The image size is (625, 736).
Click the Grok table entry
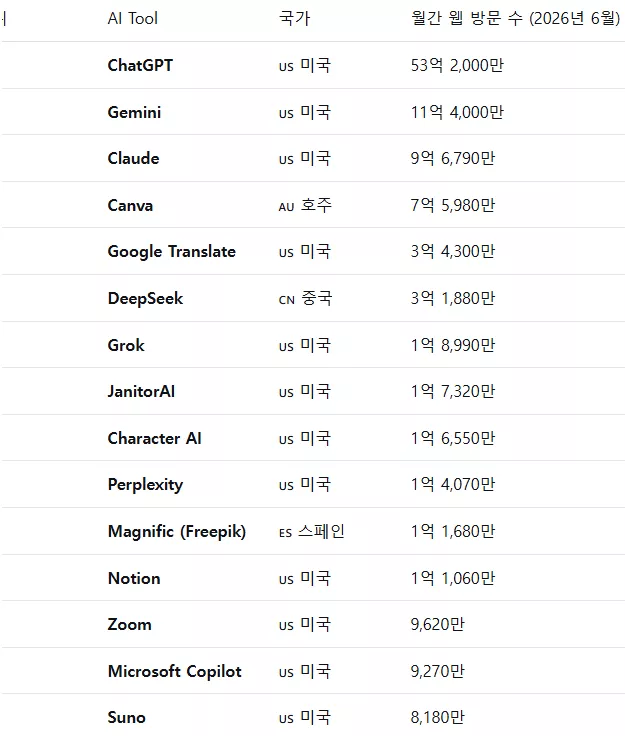pos(126,345)
